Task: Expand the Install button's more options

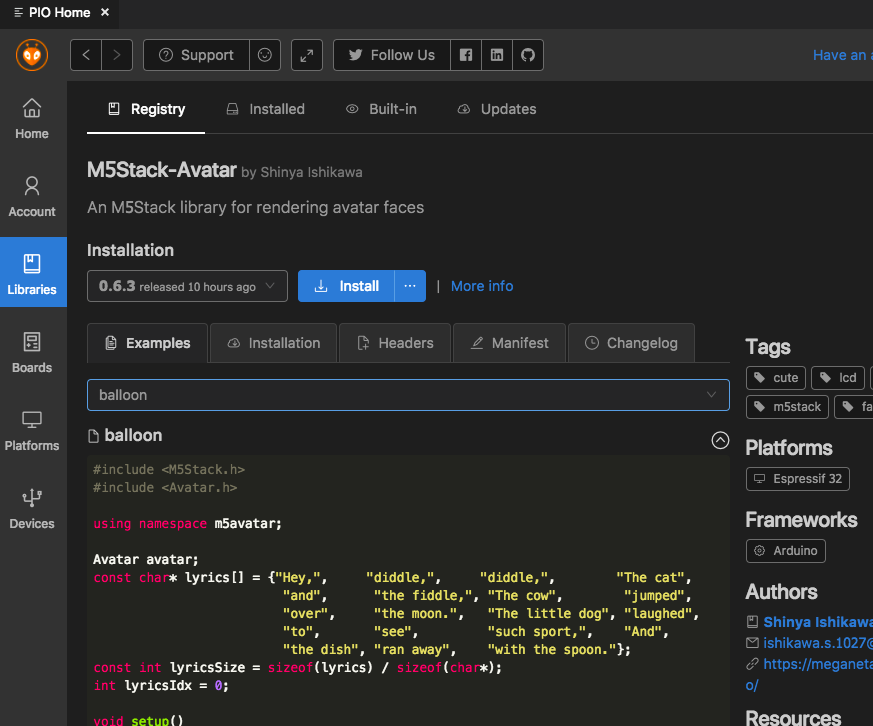Action: [x=410, y=286]
